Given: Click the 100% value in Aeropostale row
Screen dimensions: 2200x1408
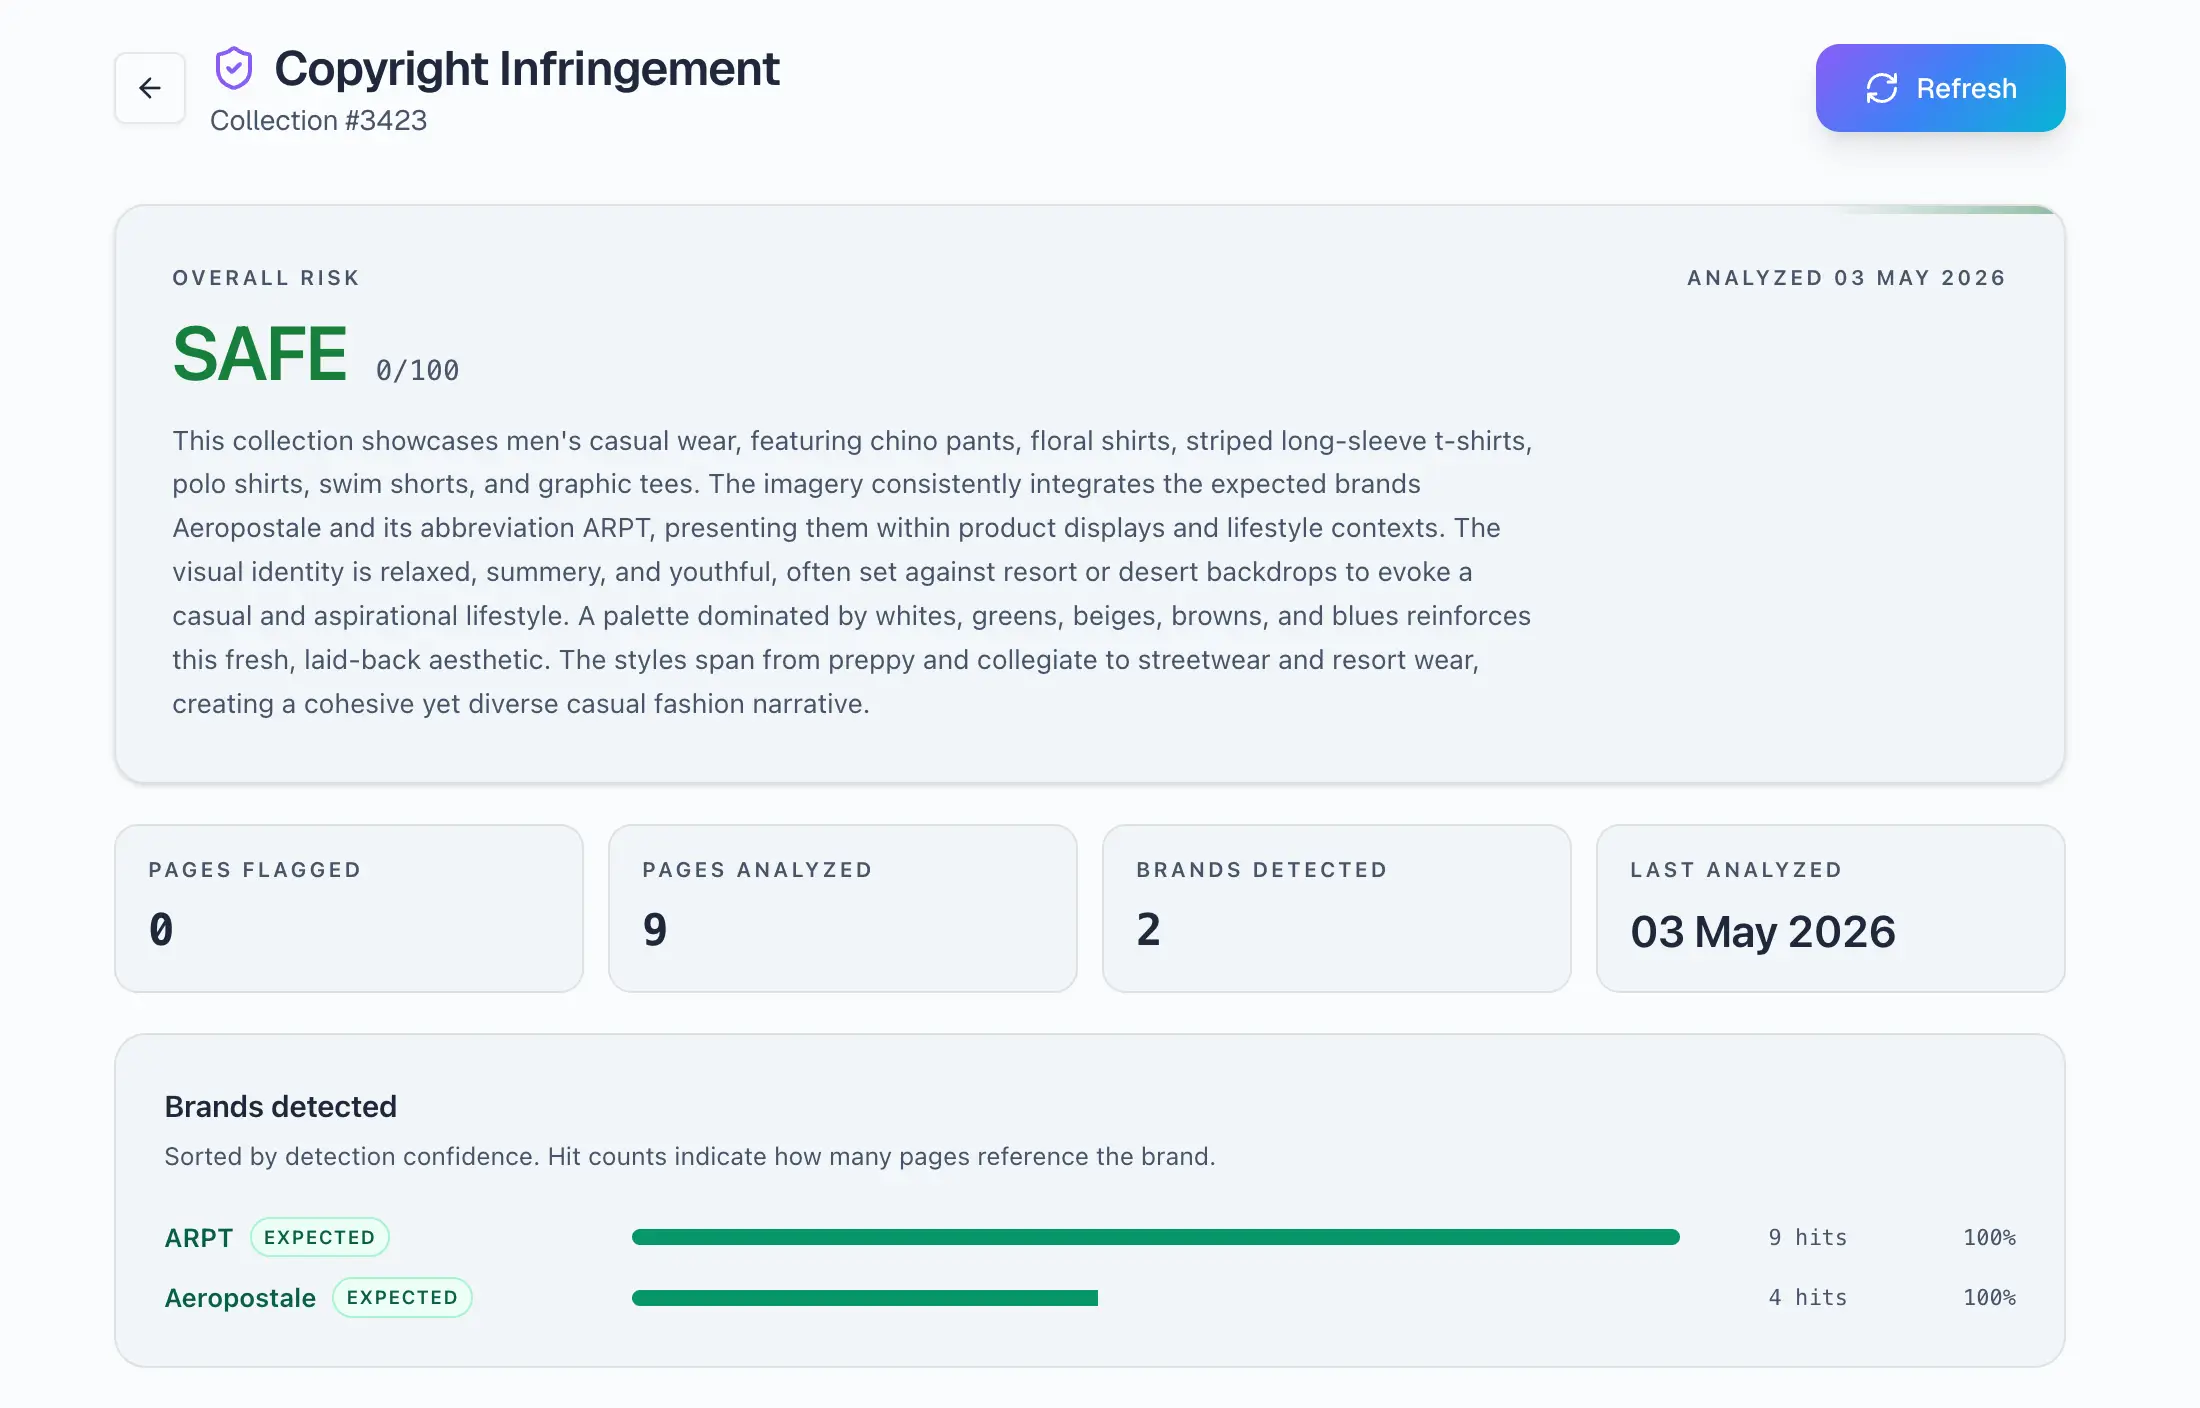Looking at the screenshot, I should [1989, 1298].
